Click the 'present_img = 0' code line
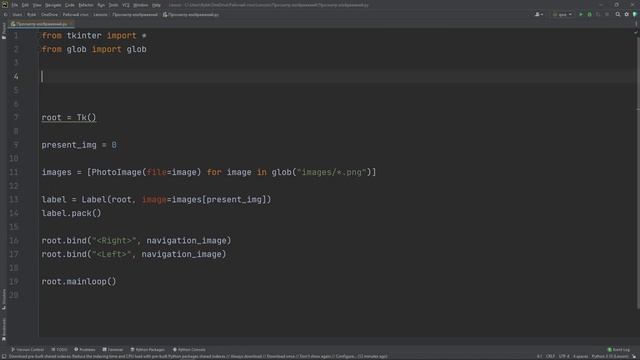The height and width of the screenshot is (360, 640). click(x=79, y=145)
